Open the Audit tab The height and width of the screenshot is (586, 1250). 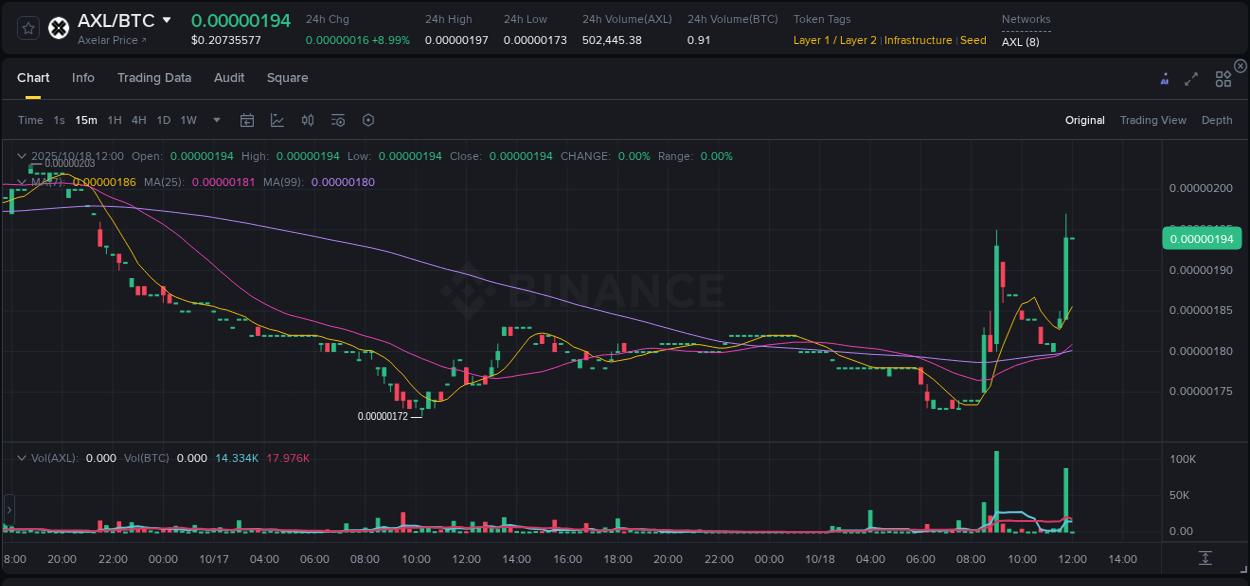coord(229,78)
